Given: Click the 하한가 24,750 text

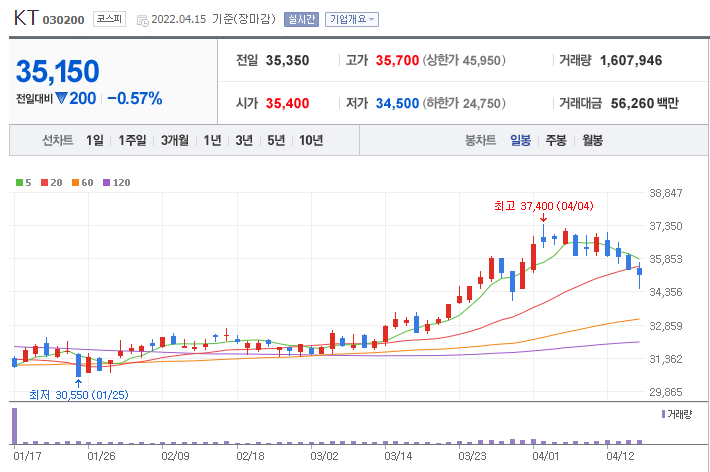Looking at the screenshot, I should [464, 103].
